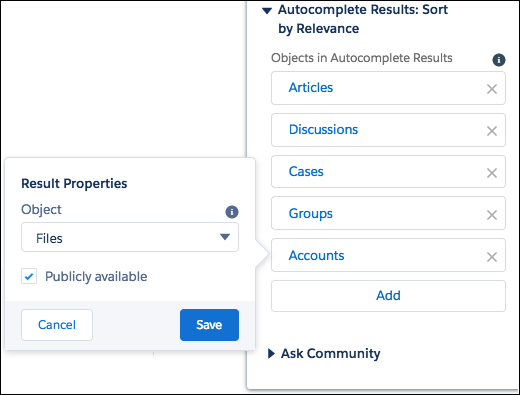The height and width of the screenshot is (395, 520).
Task: Click the Add button for objects
Action: pos(388,296)
